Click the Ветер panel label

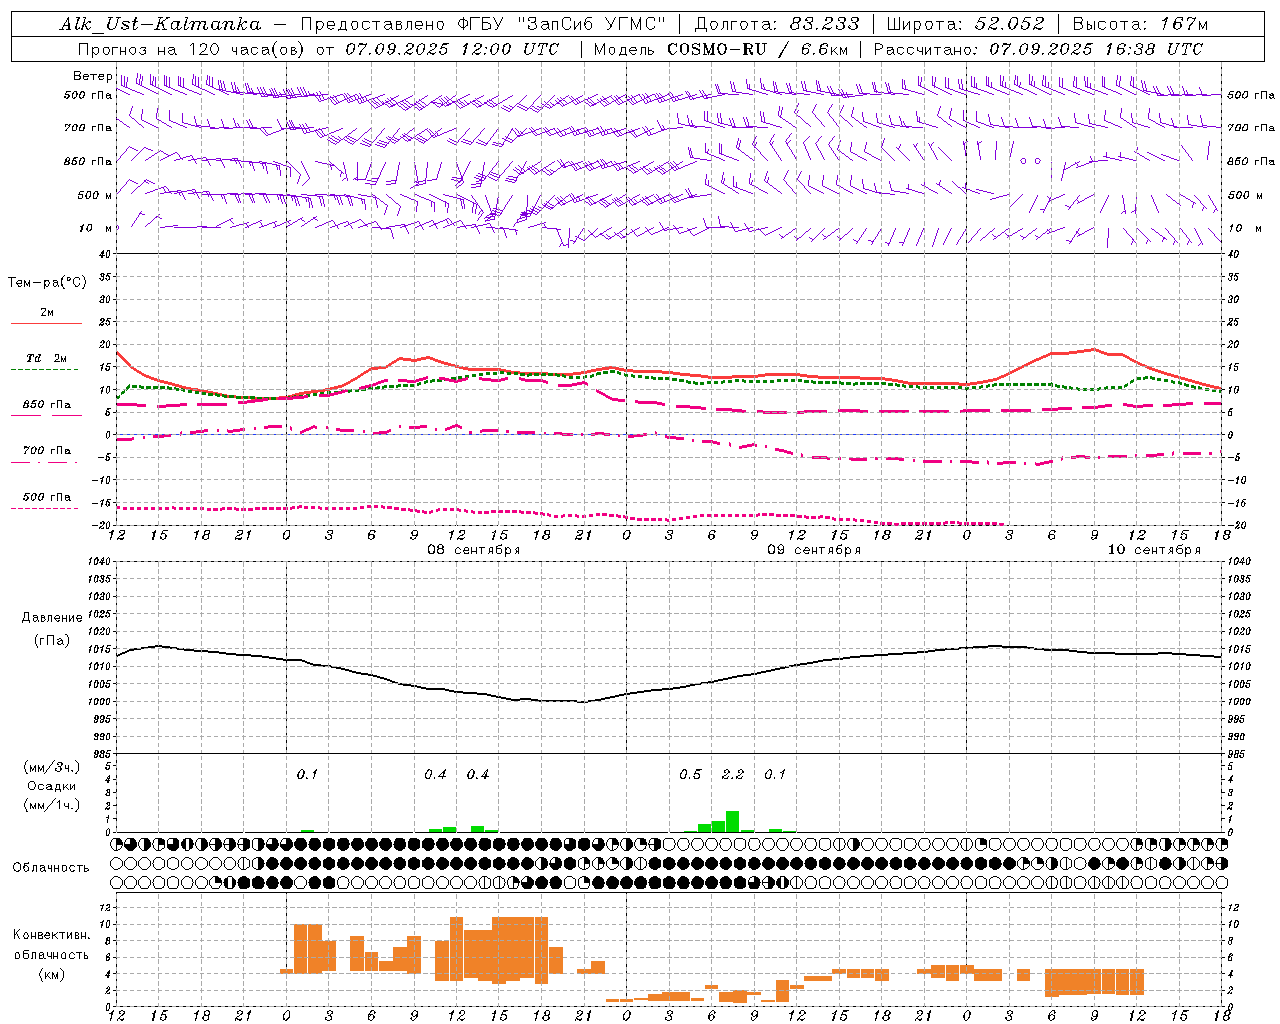92,76
